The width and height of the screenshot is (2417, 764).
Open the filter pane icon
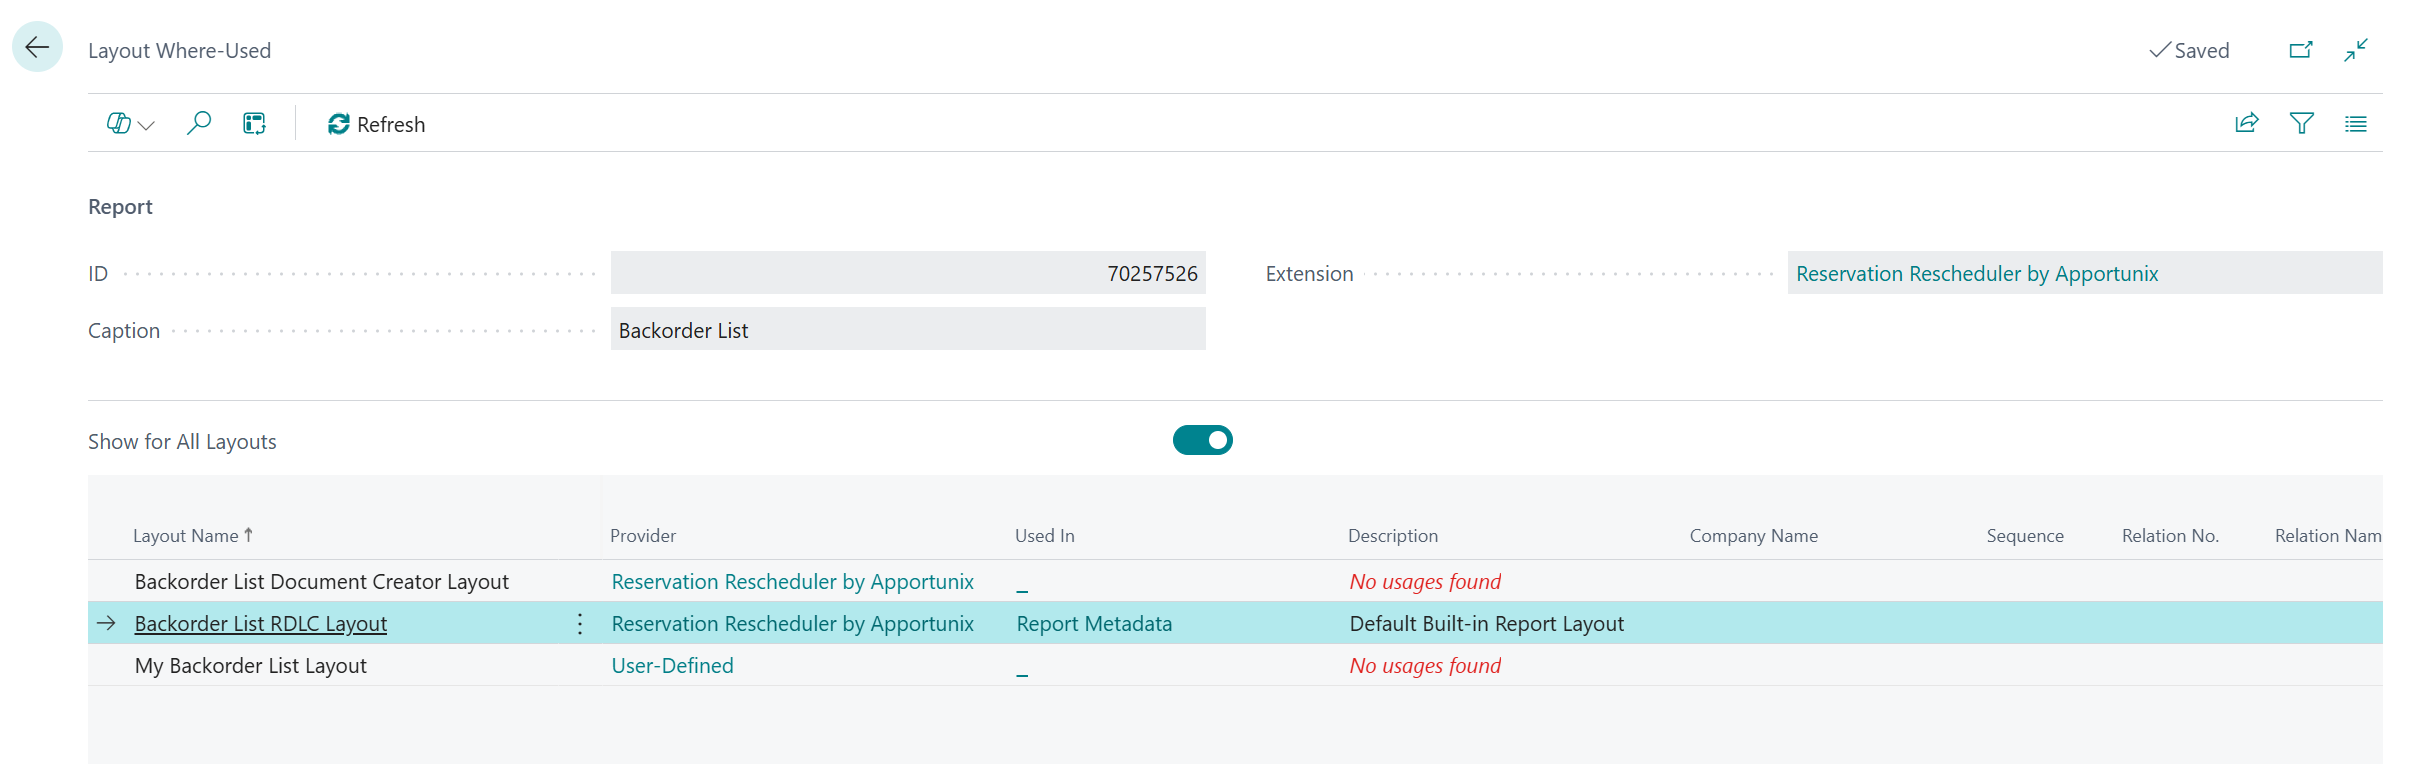tap(2301, 123)
